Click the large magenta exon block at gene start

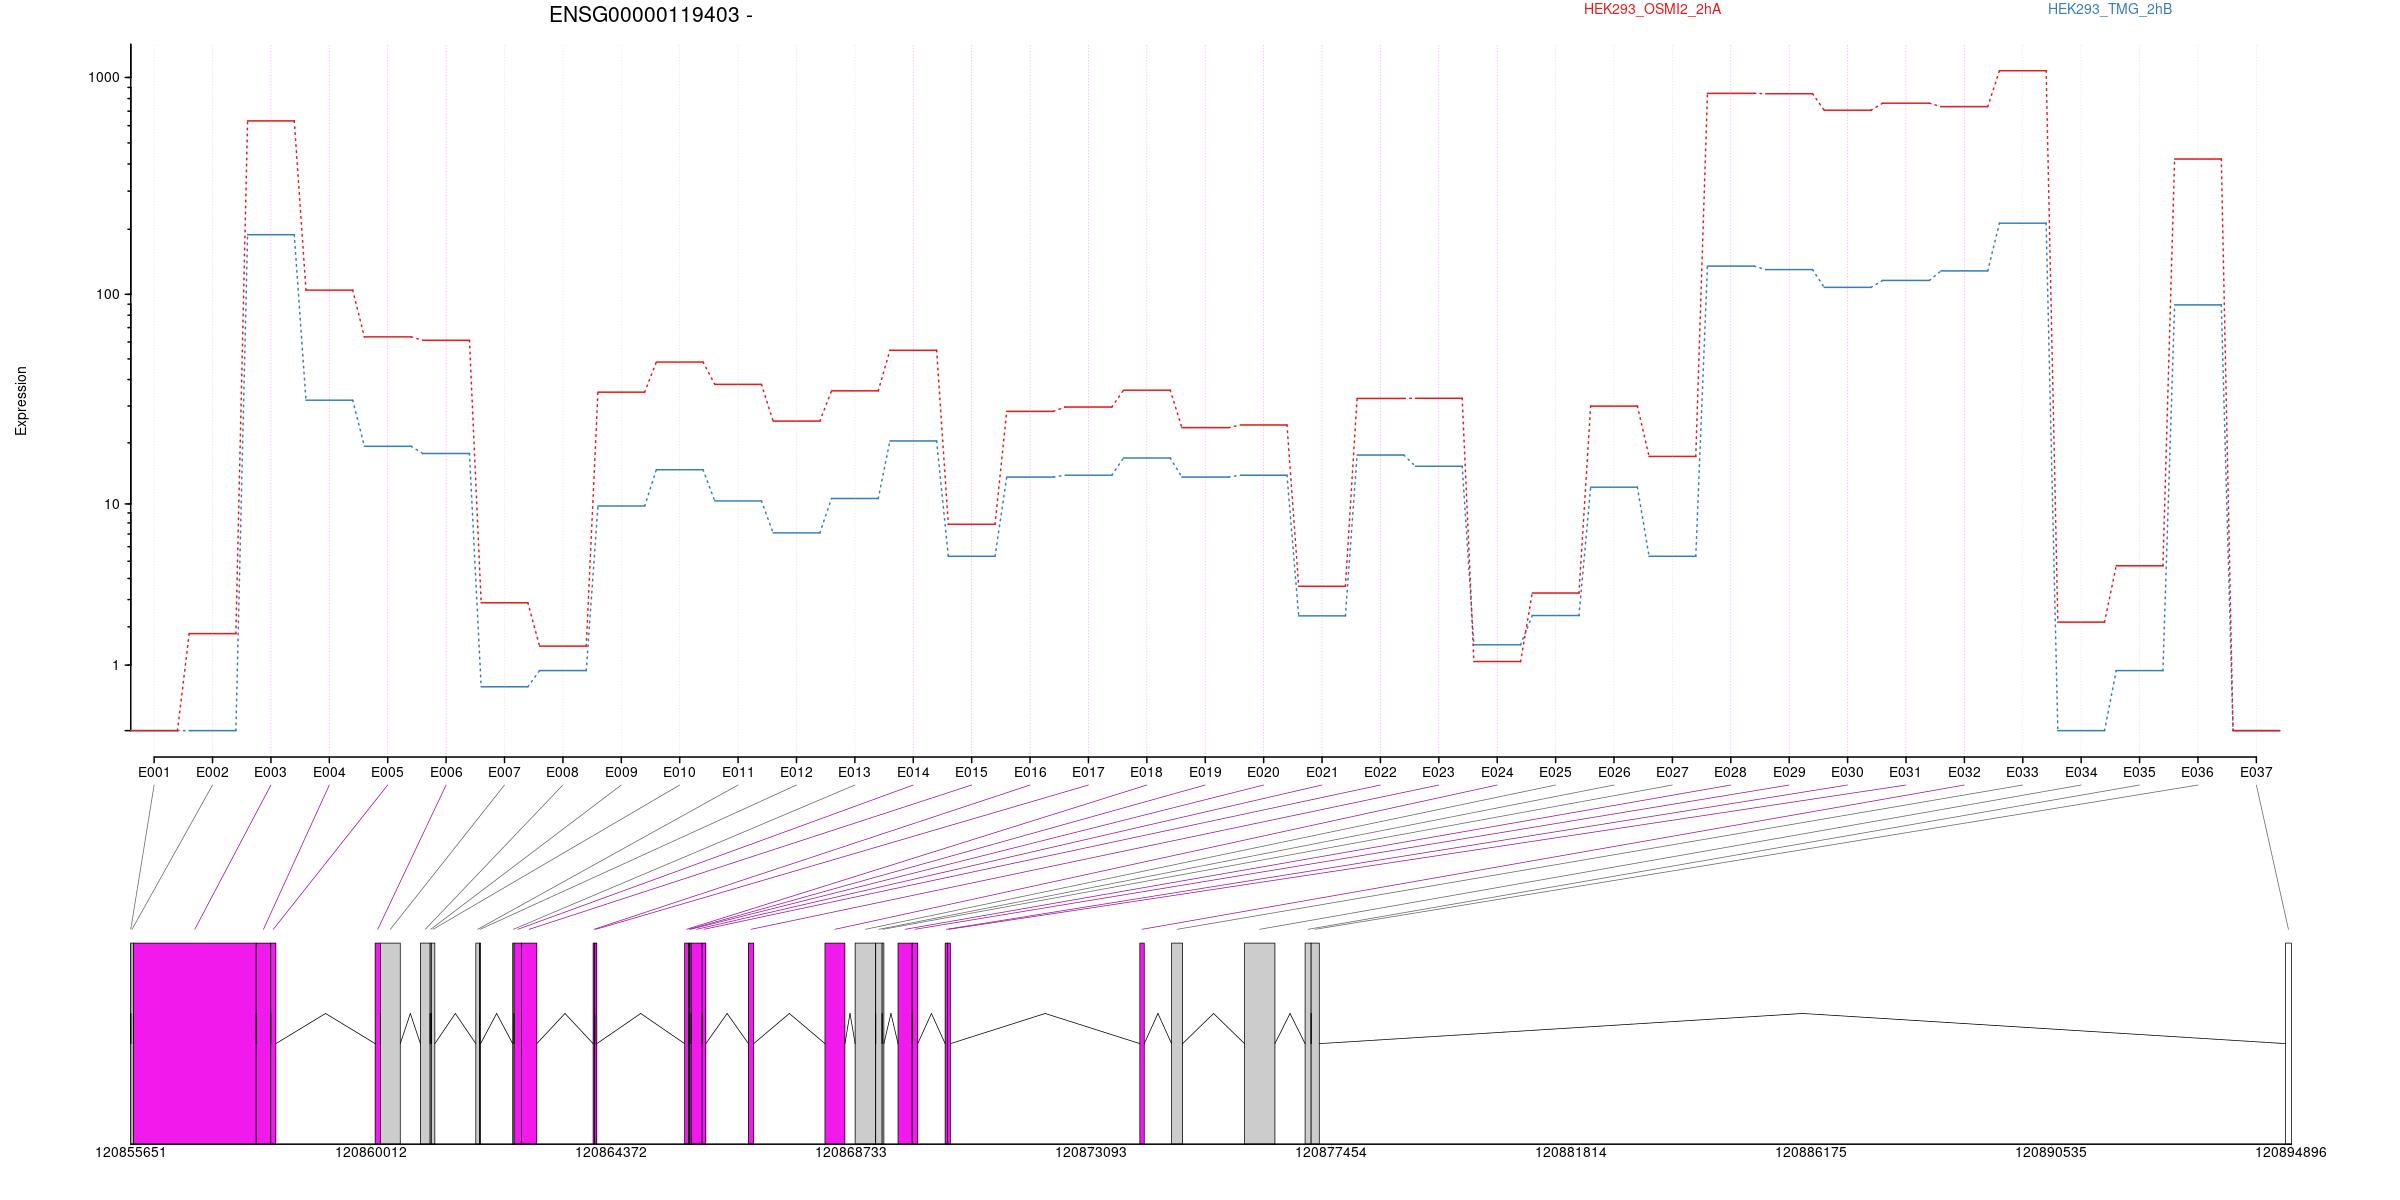[x=195, y=1043]
